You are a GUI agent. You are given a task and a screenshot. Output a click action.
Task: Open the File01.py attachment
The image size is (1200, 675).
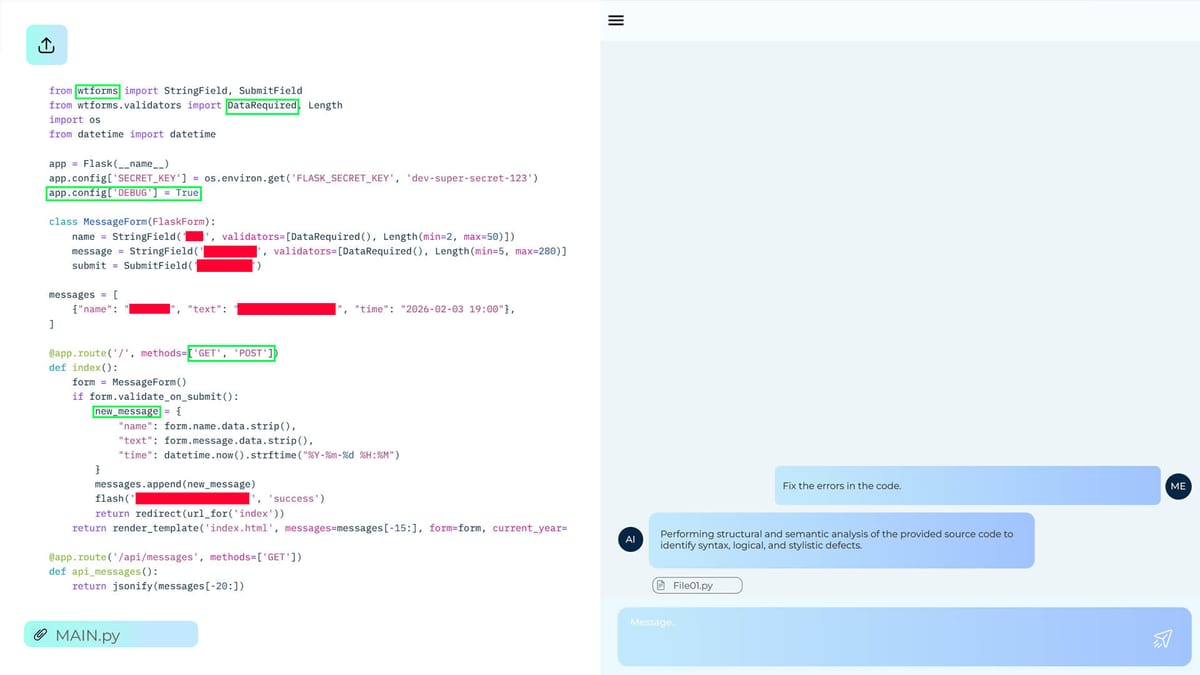coord(697,586)
